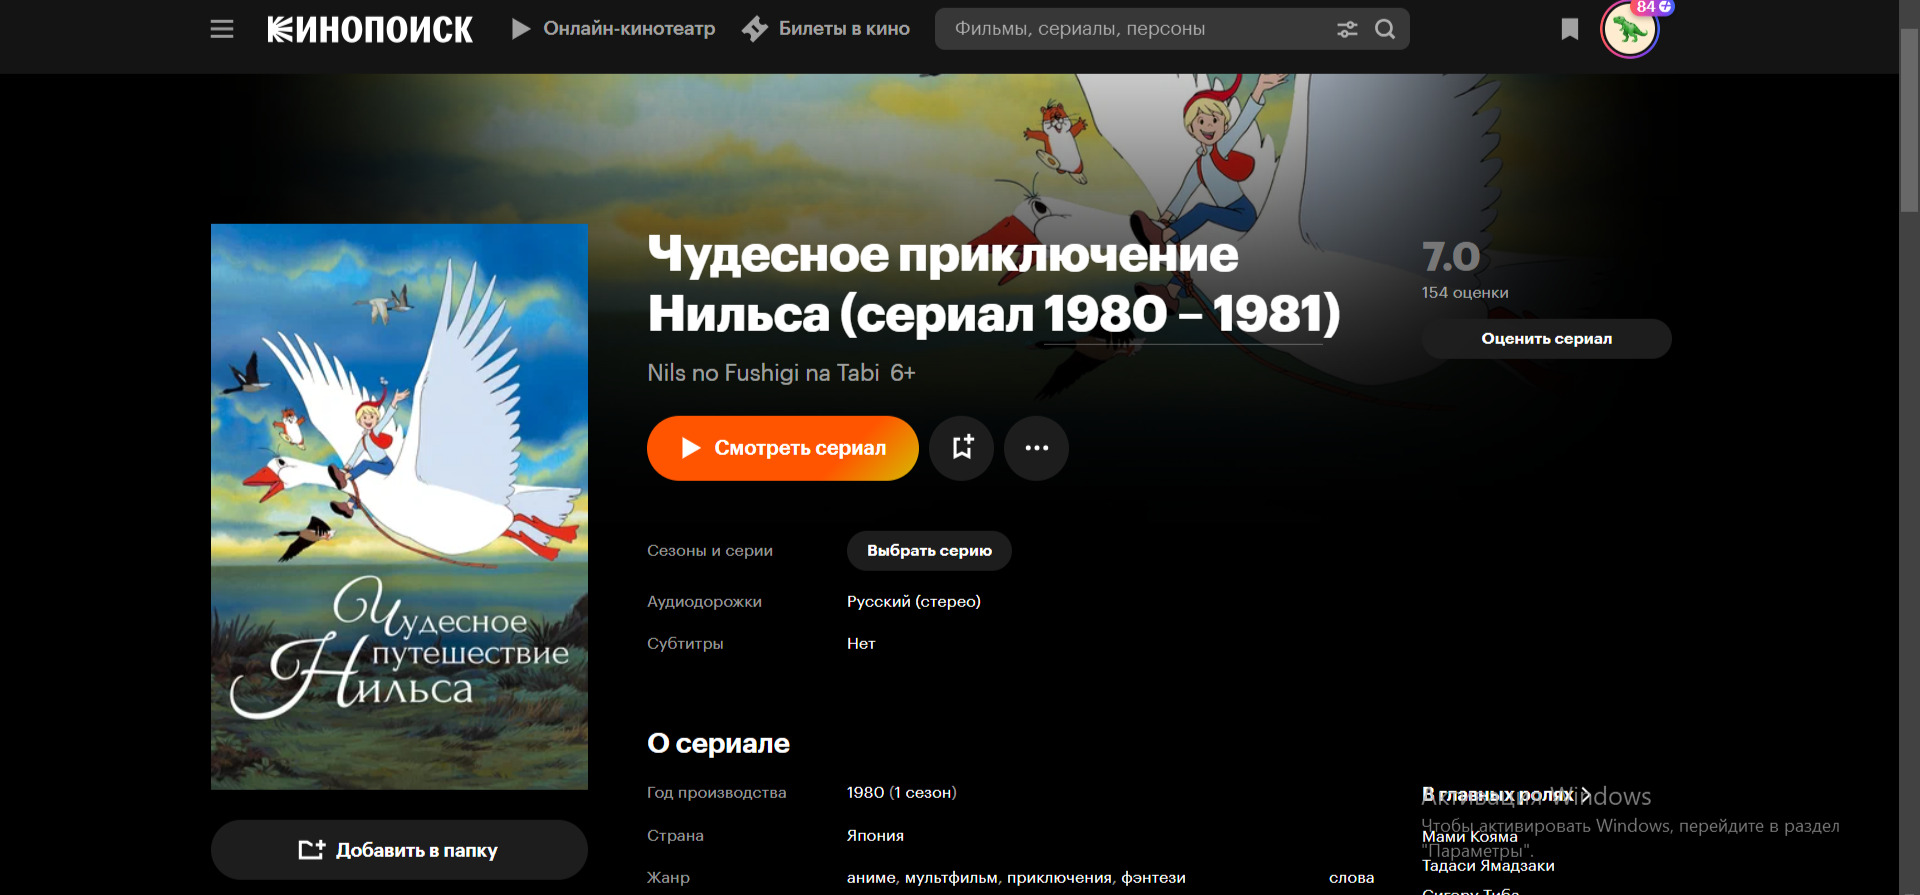Open search filter settings icon
Image resolution: width=1920 pixels, height=895 pixels.
(x=1347, y=29)
